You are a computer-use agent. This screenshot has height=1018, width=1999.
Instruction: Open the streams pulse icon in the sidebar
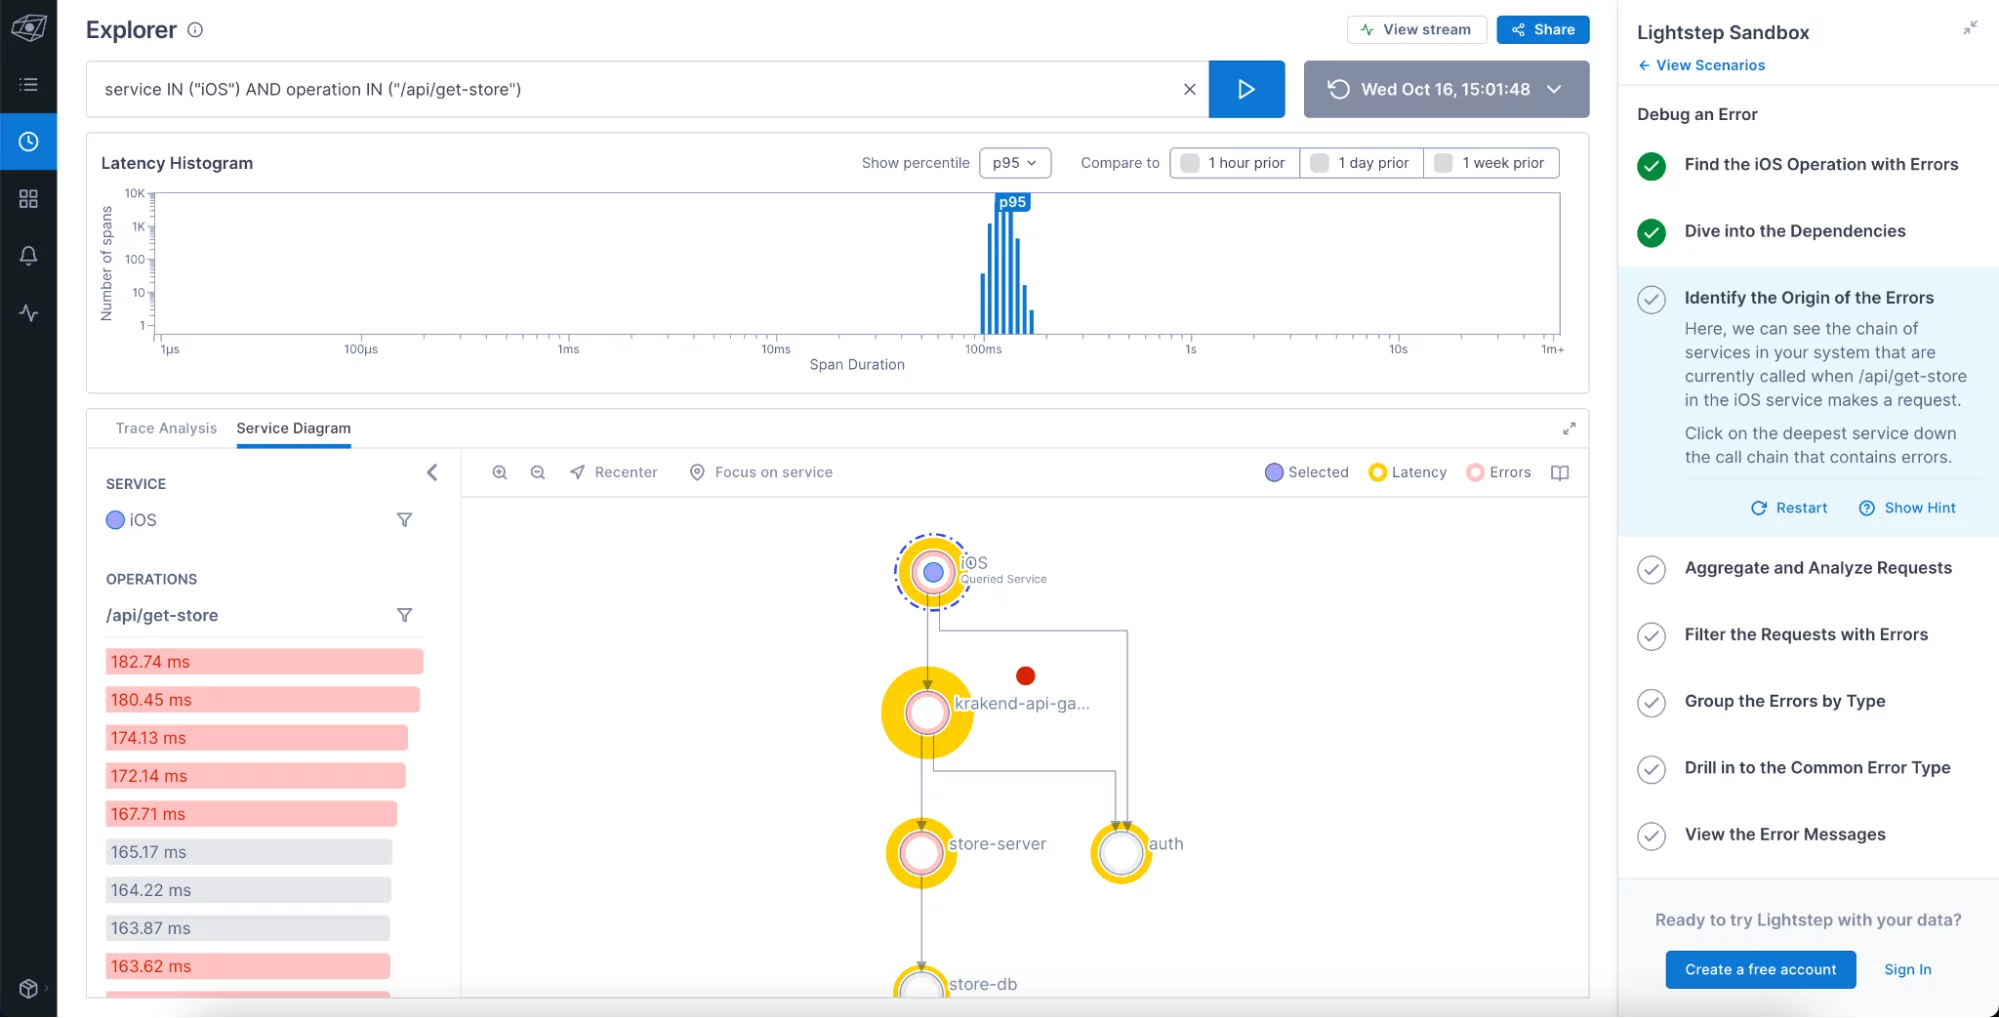[28, 313]
